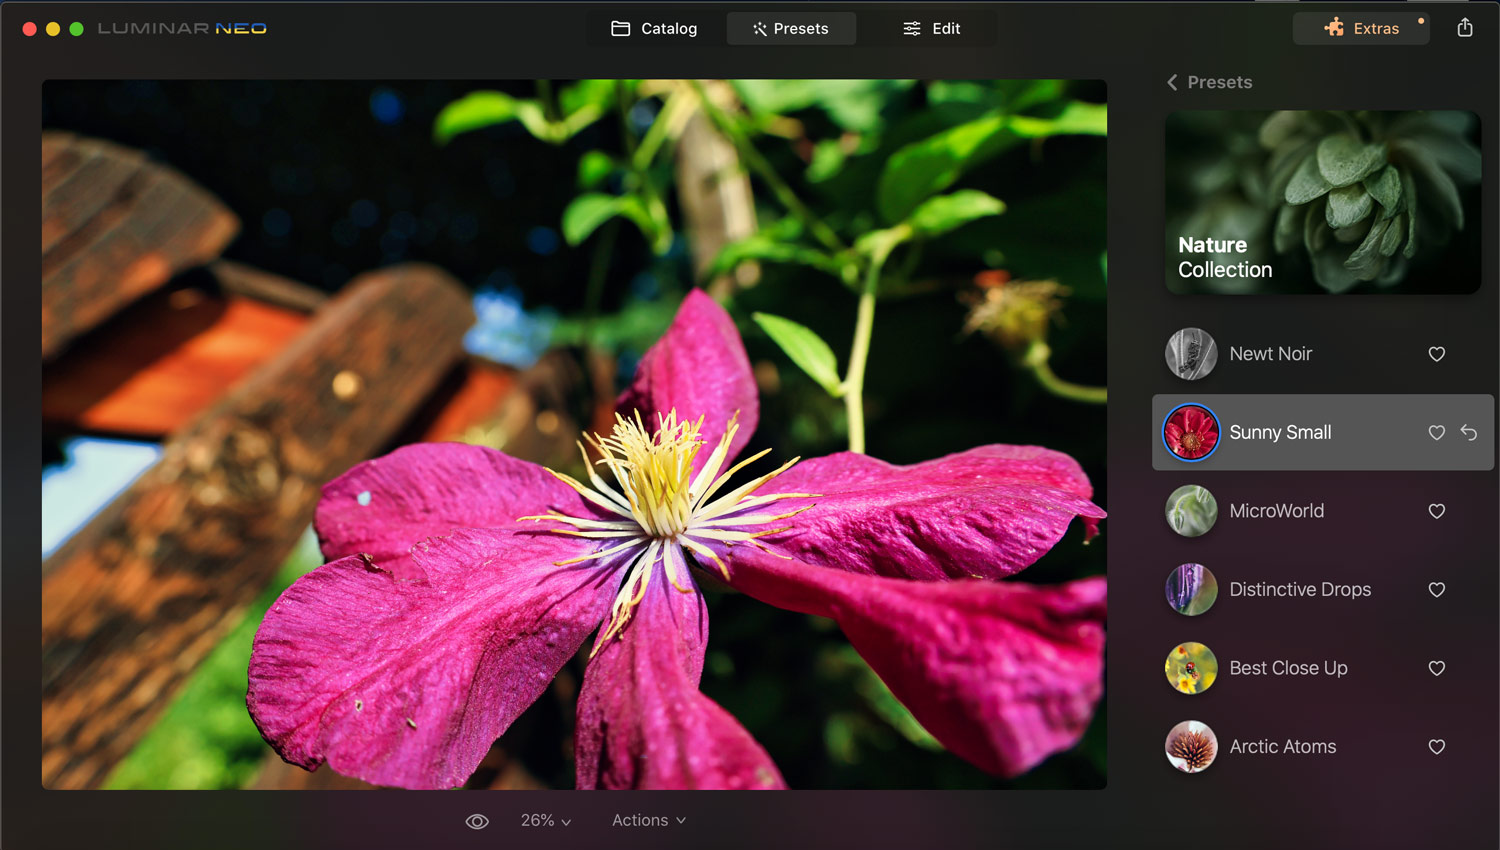Viewport: 1500px width, 850px height.
Task: Click the Newt Noir preset thumbnail icon
Action: (x=1190, y=354)
